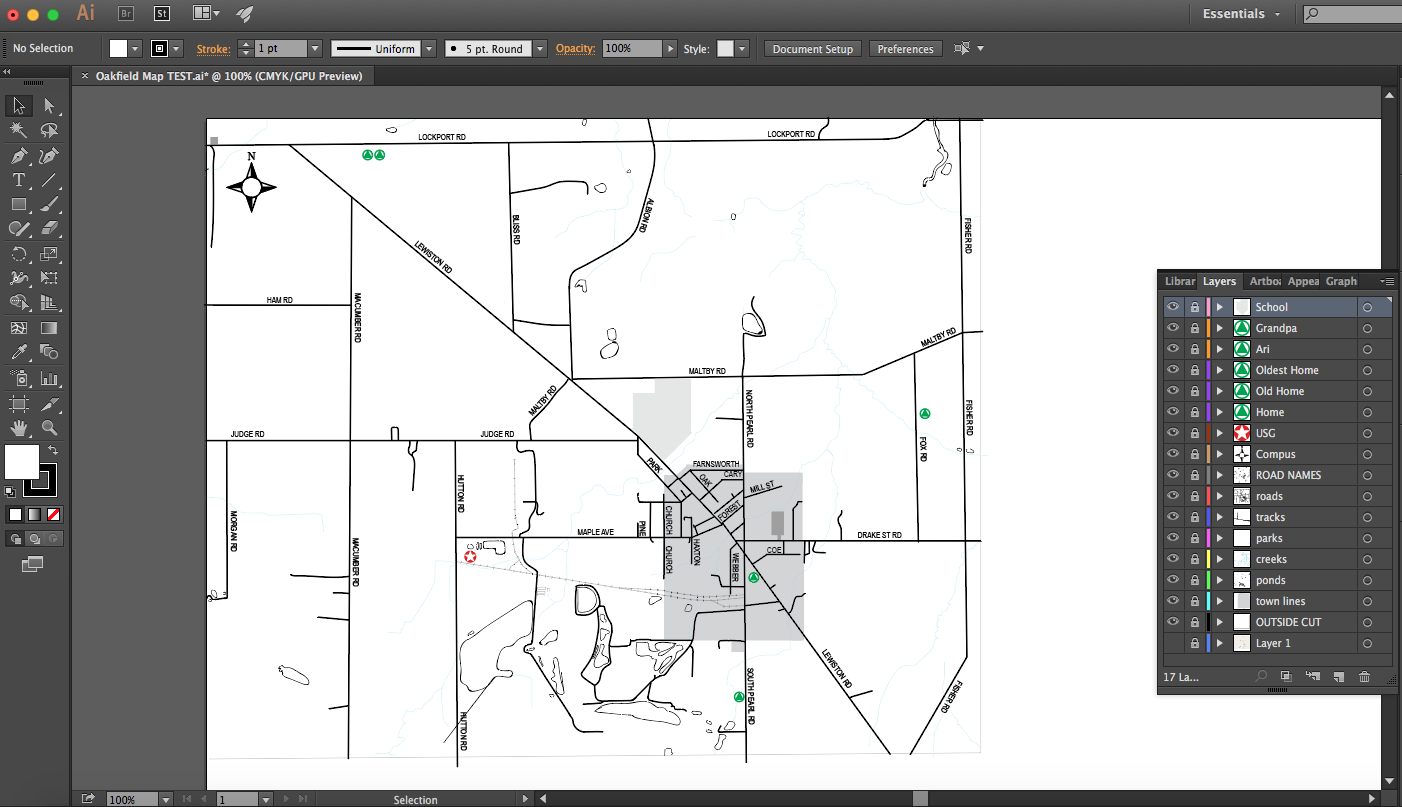Screen dimensions: 1402x807
Task: Select the Selection tool (black arrow)
Action: coord(19,106)
